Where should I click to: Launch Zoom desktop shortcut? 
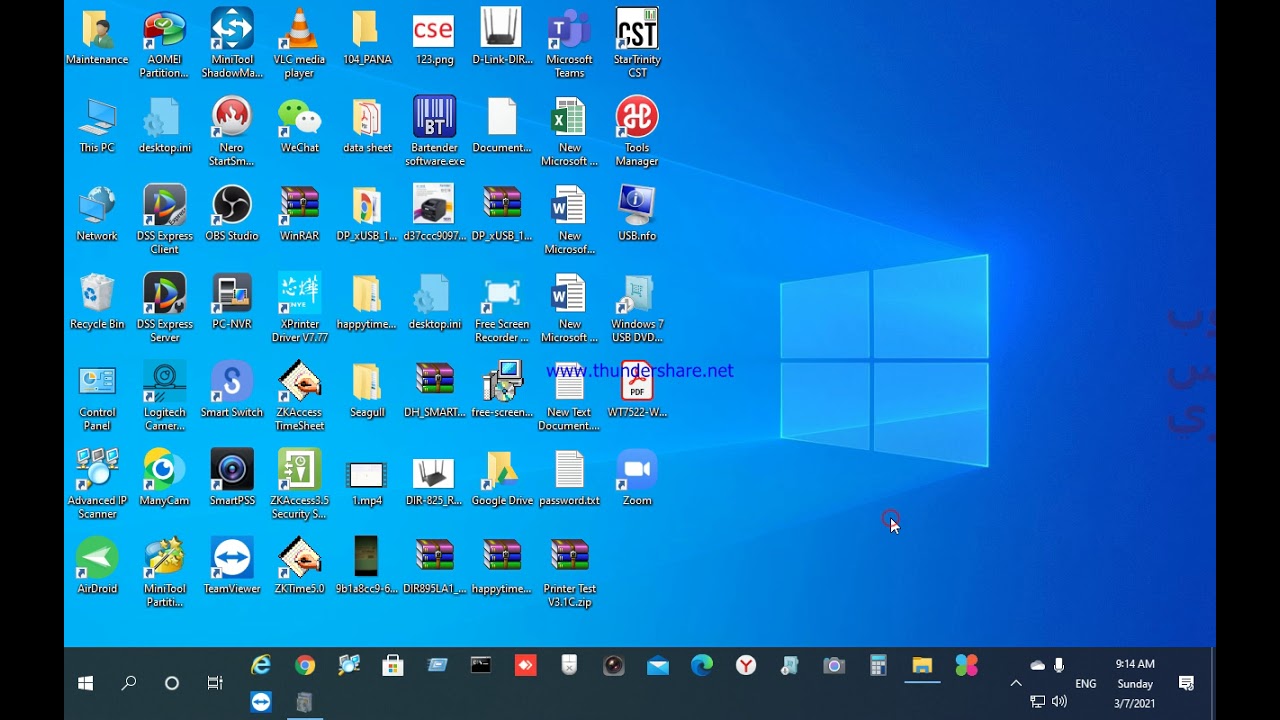637,478
